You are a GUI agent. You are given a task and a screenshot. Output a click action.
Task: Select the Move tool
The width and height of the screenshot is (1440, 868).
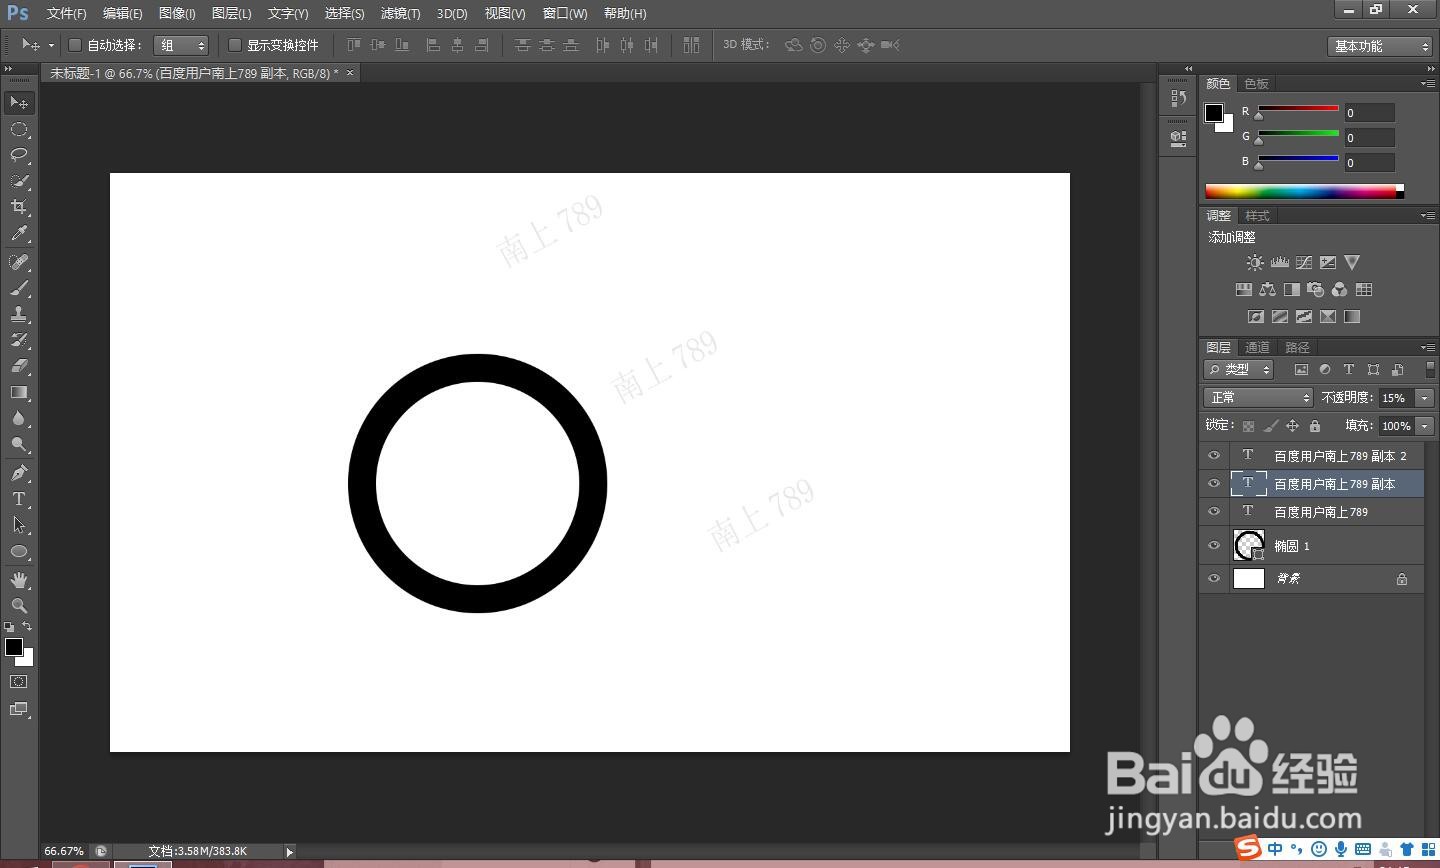click(19, 102)
